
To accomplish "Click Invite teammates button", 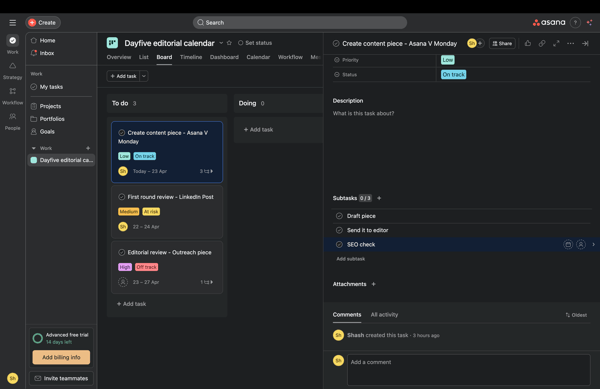I will (61, 378).
